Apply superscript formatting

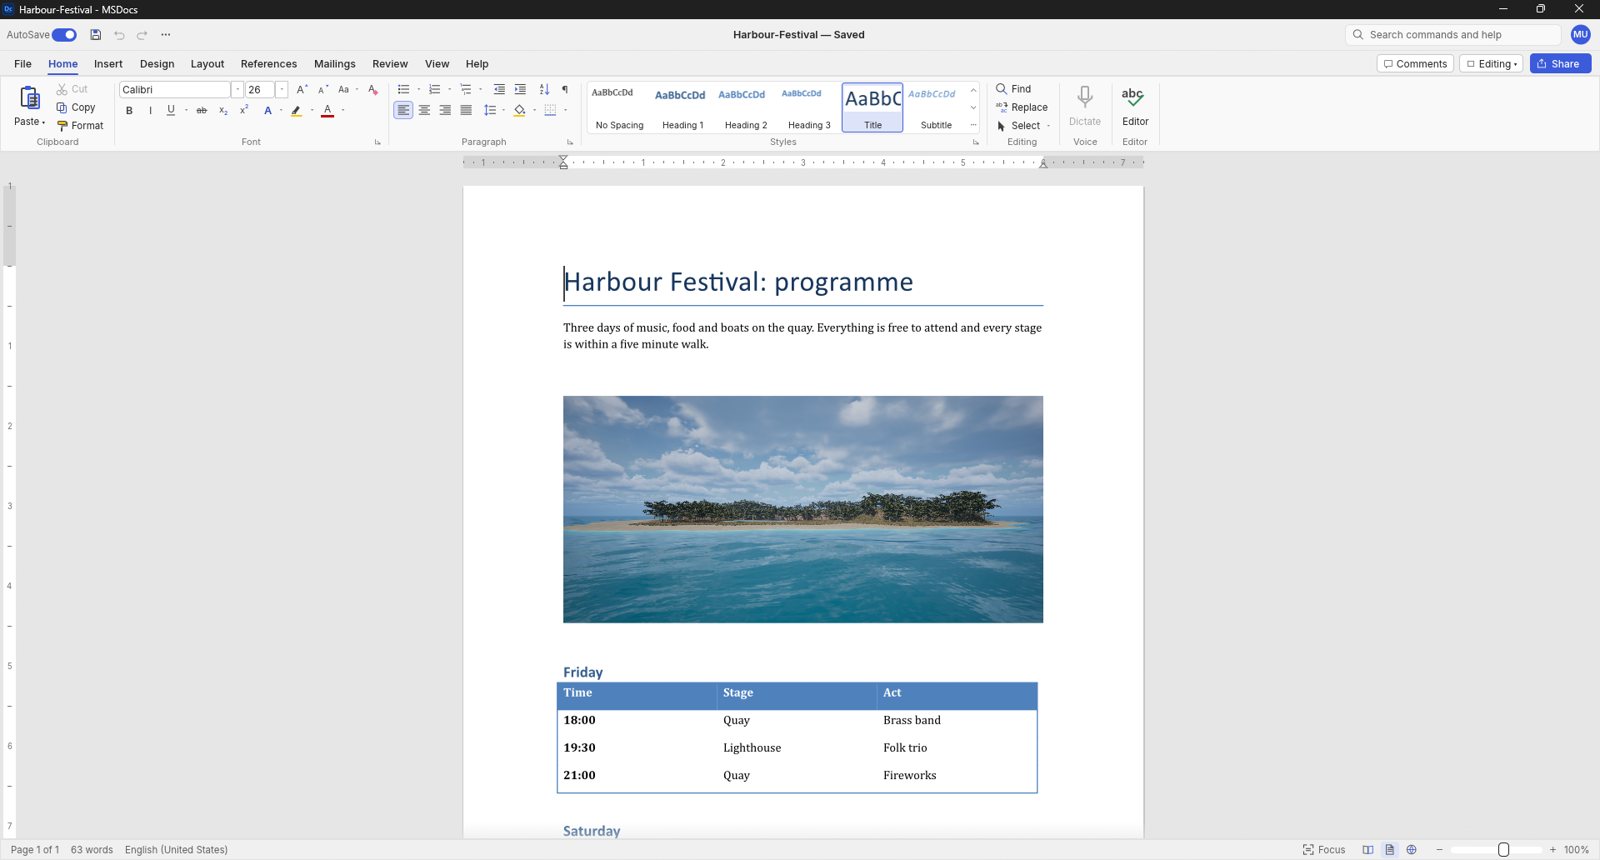(244, 110)
